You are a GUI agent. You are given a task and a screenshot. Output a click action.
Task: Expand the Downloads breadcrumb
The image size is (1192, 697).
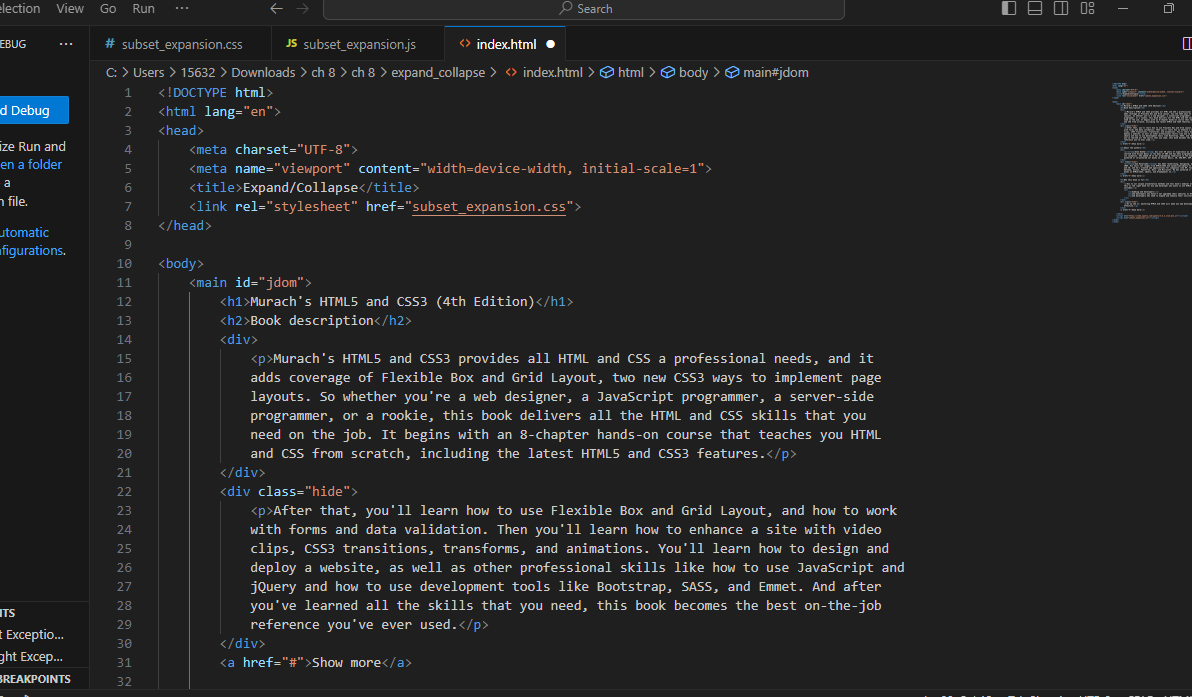tap(263, 72)
